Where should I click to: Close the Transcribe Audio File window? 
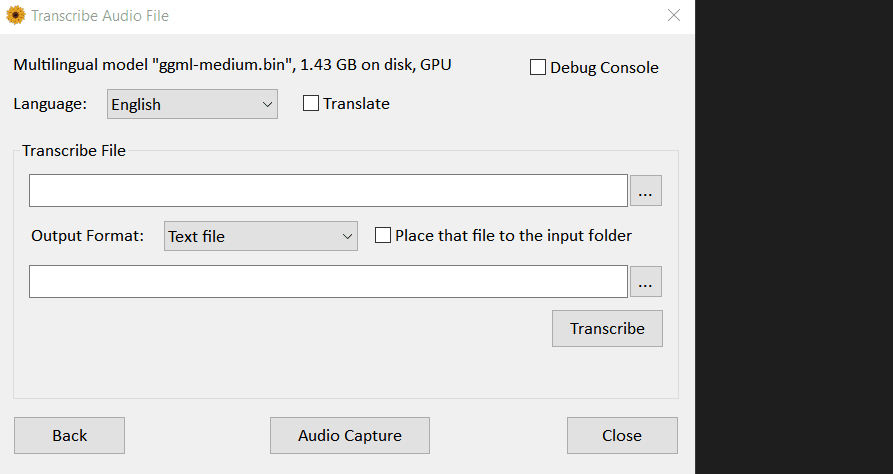pos(673,16)
